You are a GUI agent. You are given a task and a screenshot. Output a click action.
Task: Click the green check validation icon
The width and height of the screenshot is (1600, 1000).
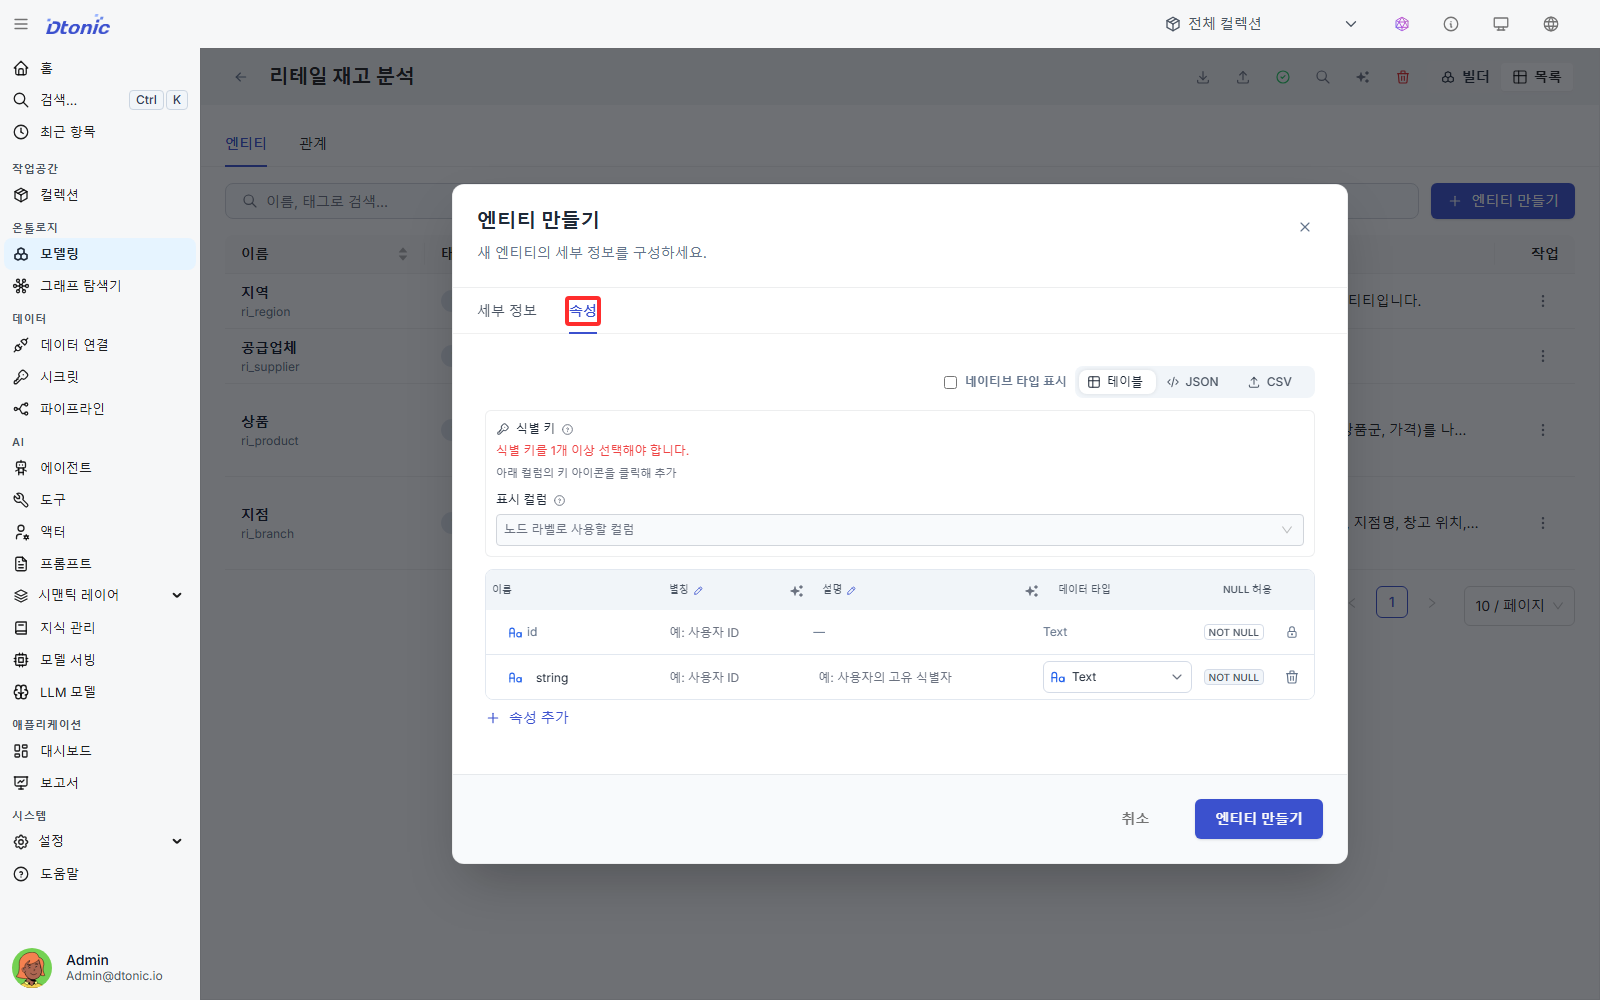1283,77
